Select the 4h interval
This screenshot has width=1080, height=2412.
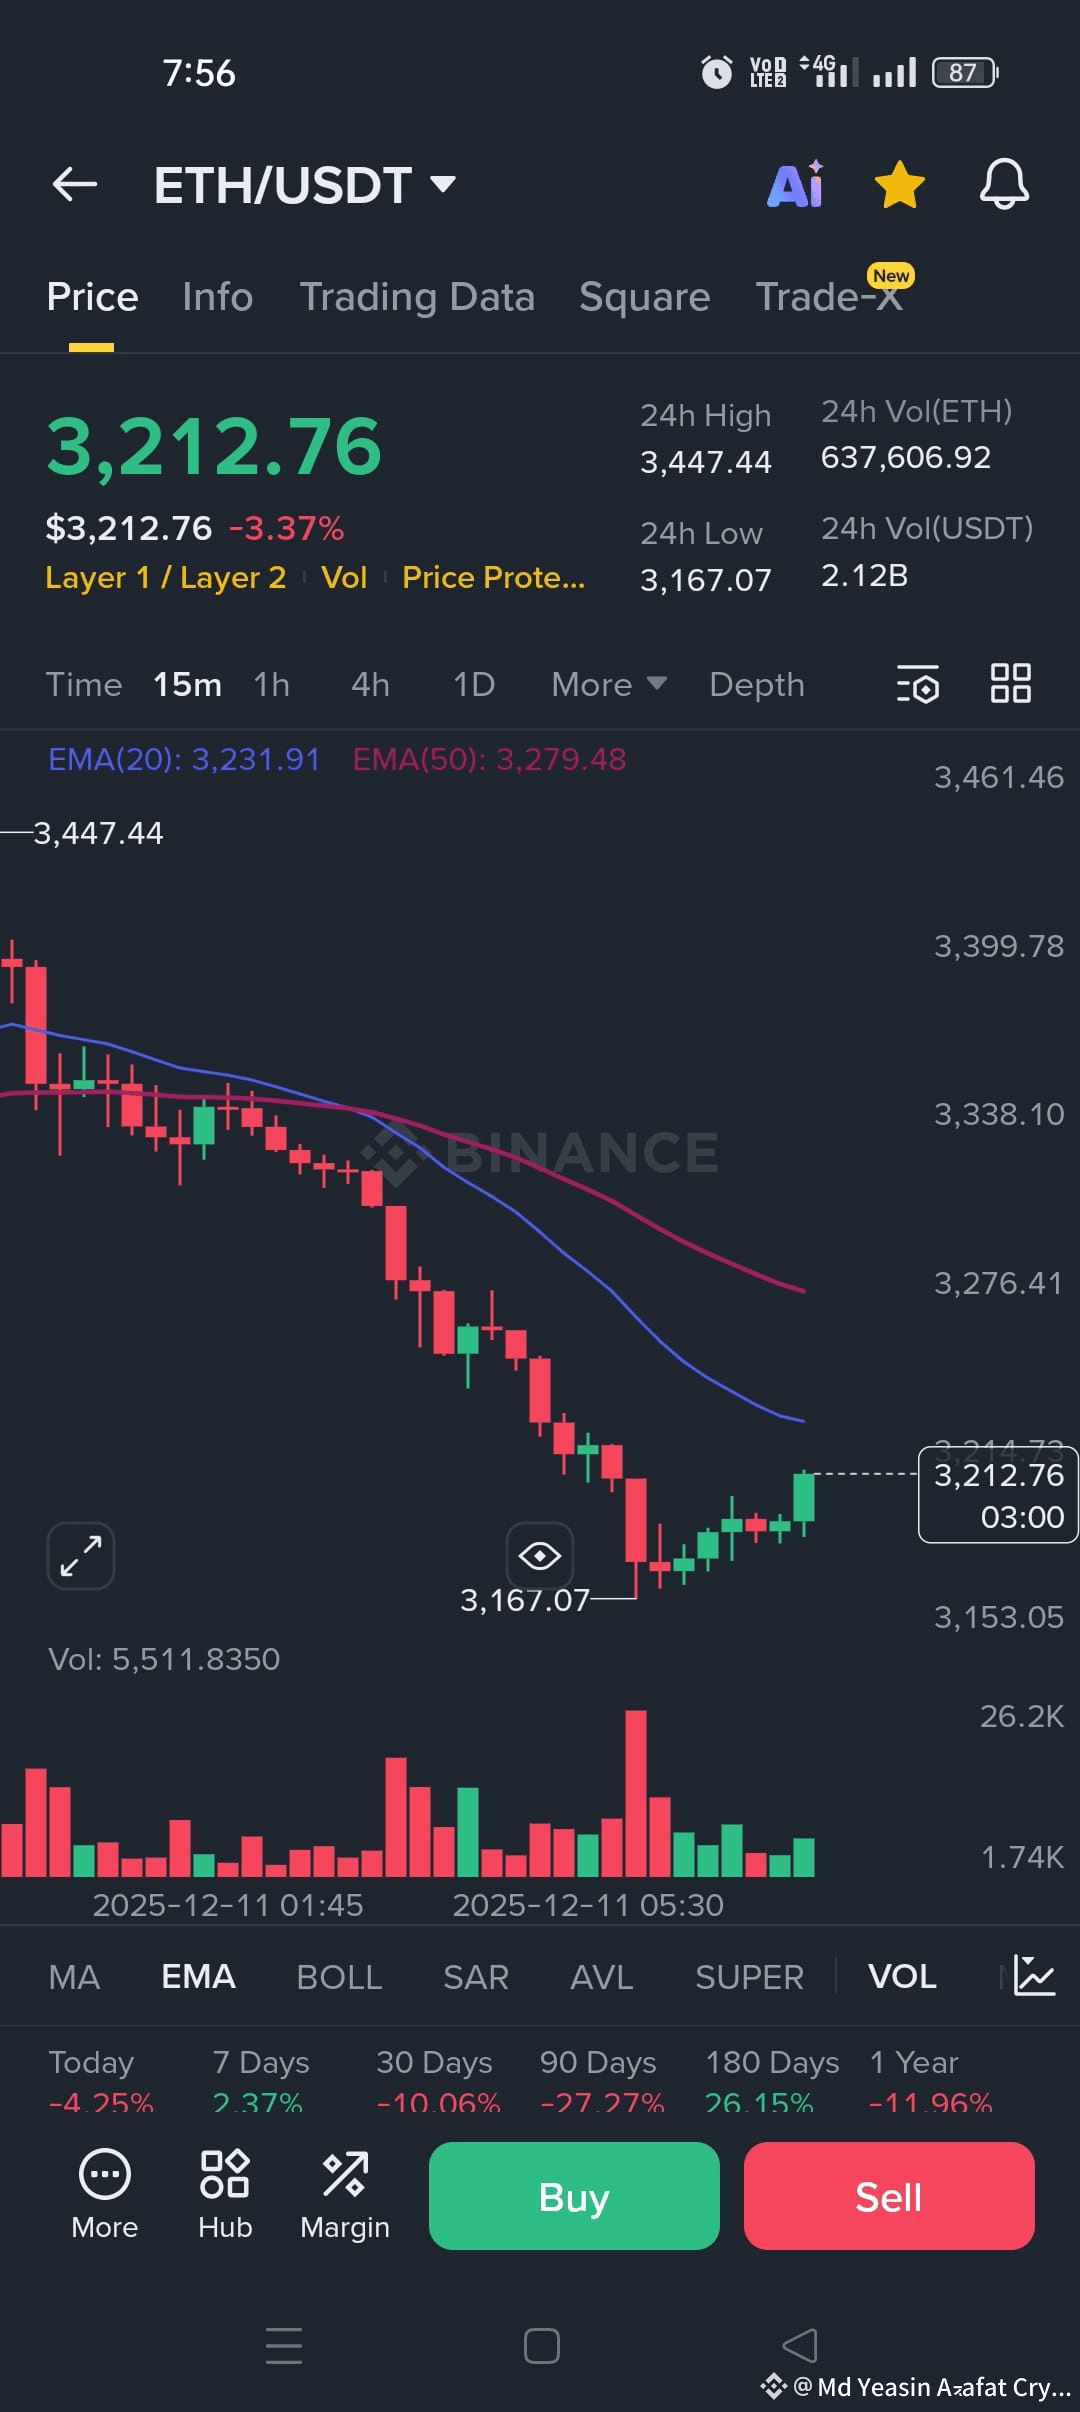click(370, 685)
